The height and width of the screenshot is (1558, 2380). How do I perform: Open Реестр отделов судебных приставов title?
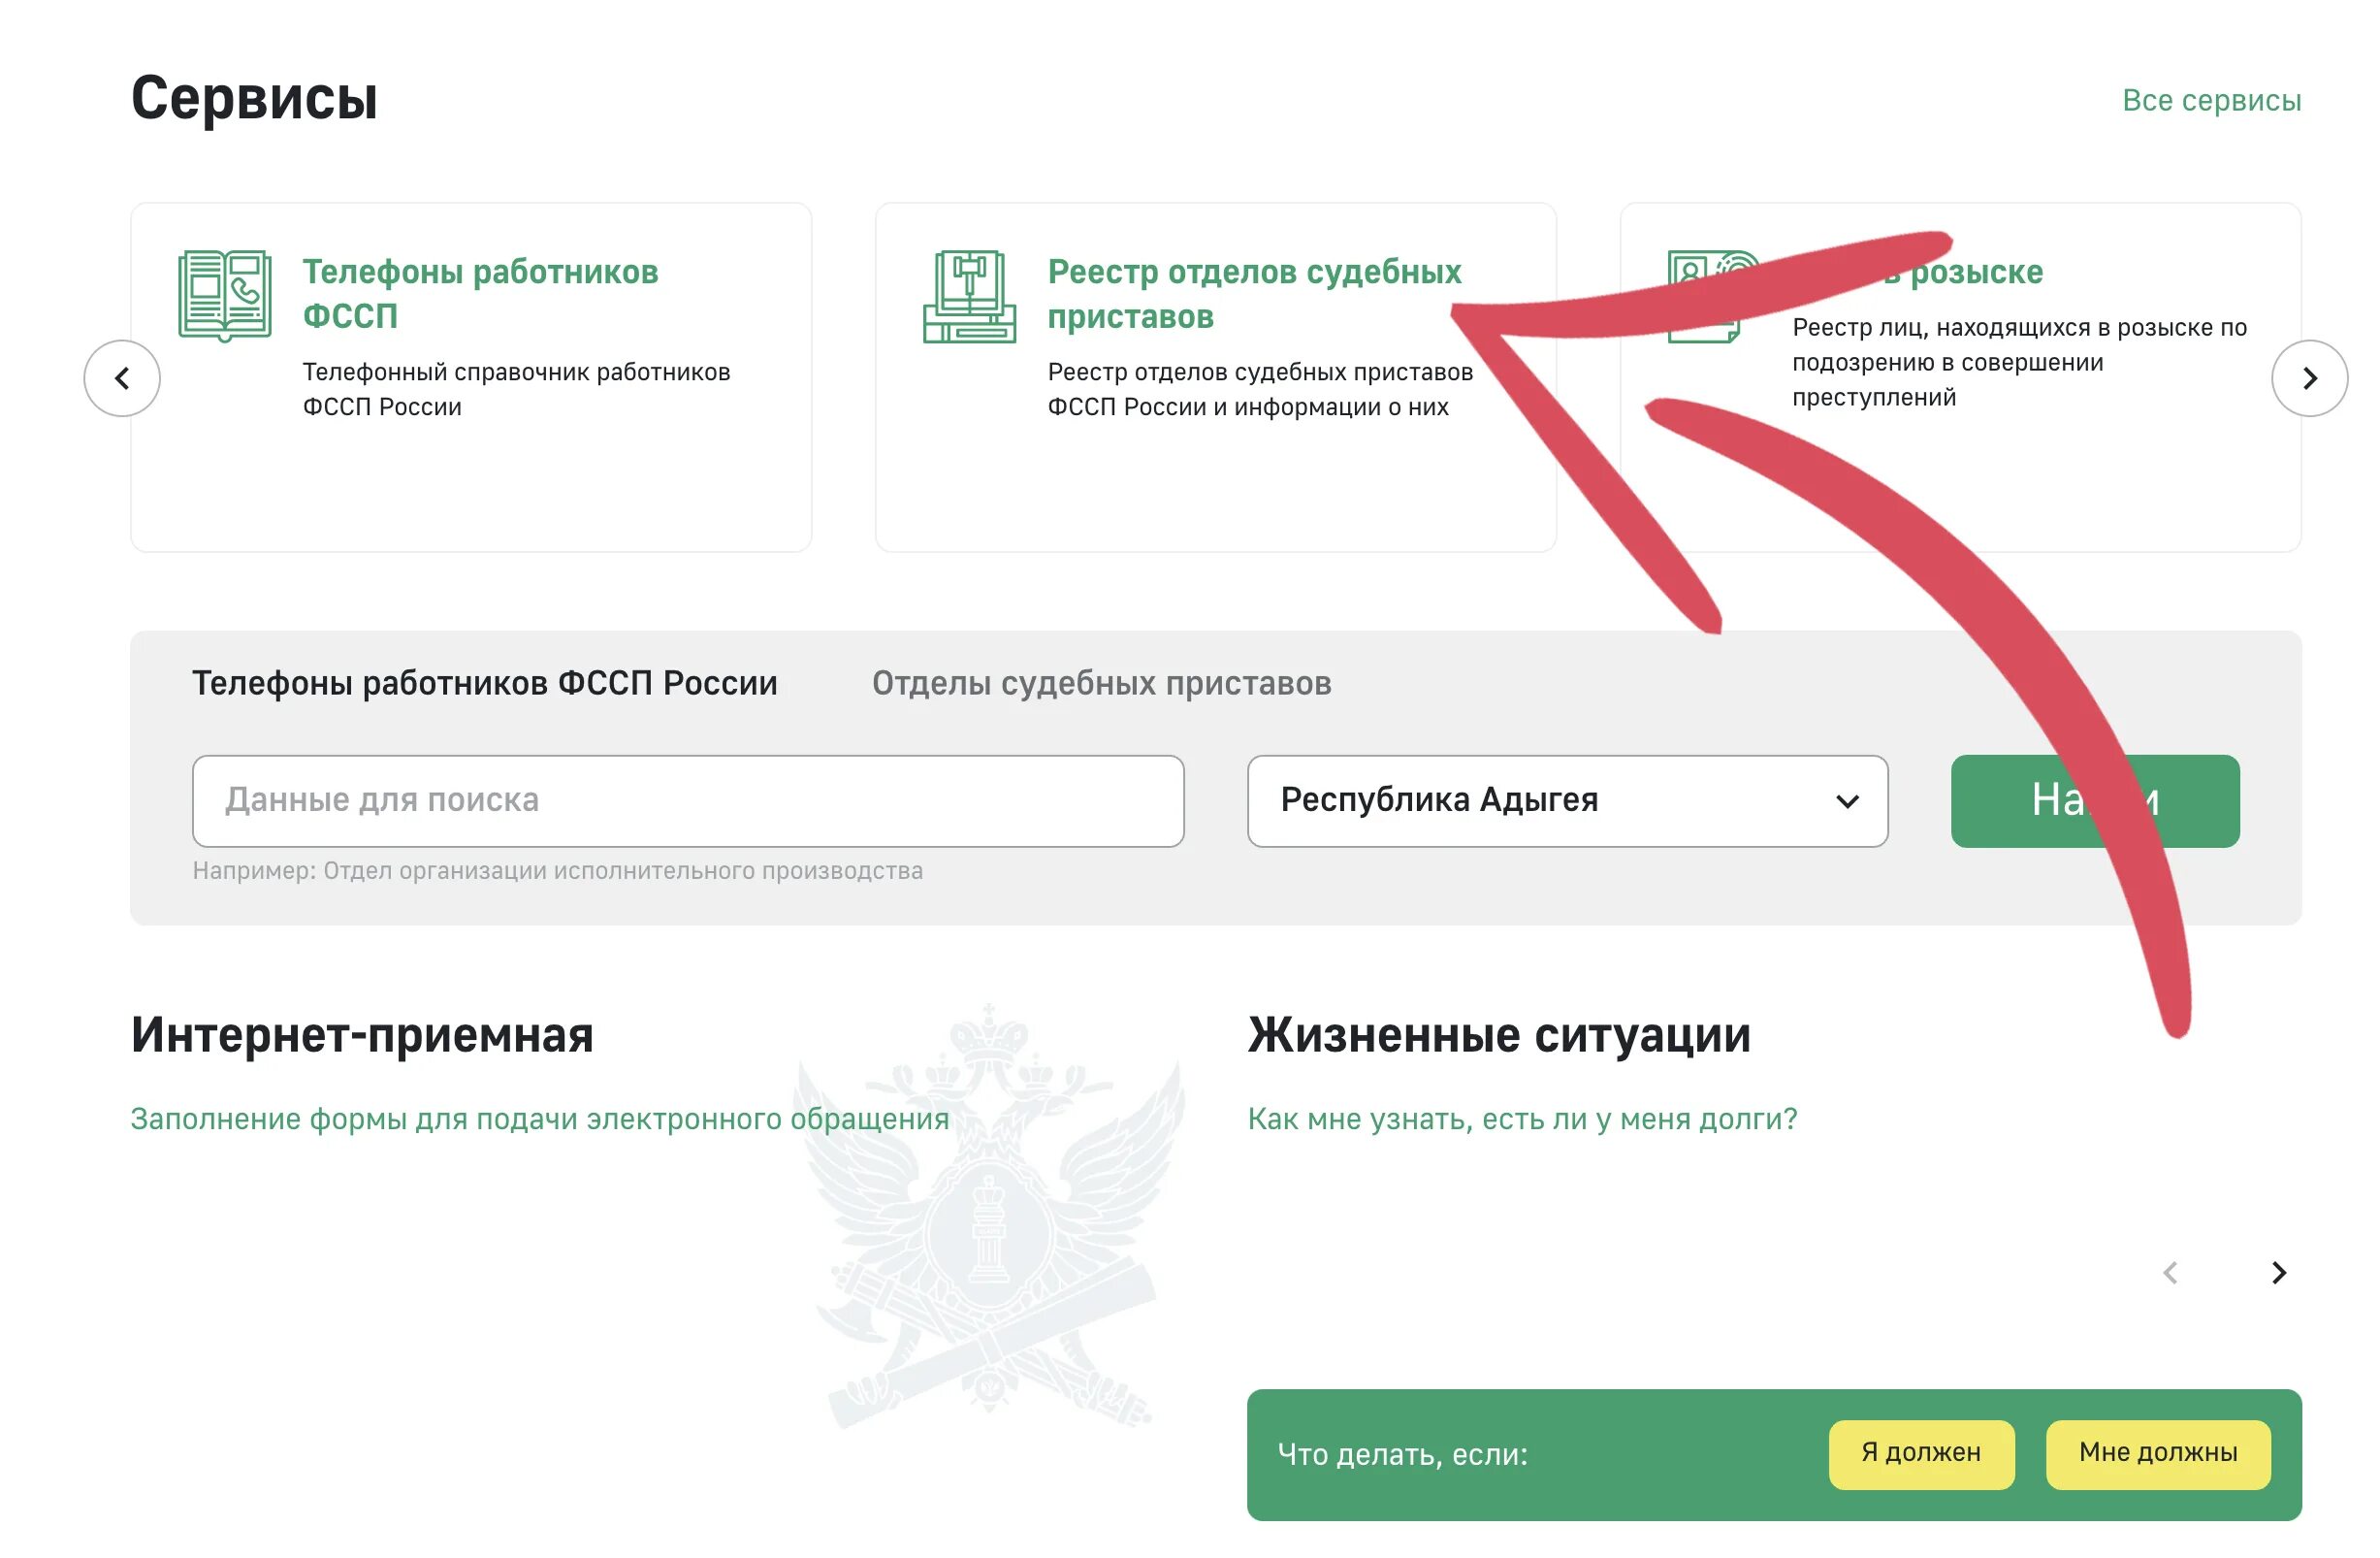point(1254,293)
